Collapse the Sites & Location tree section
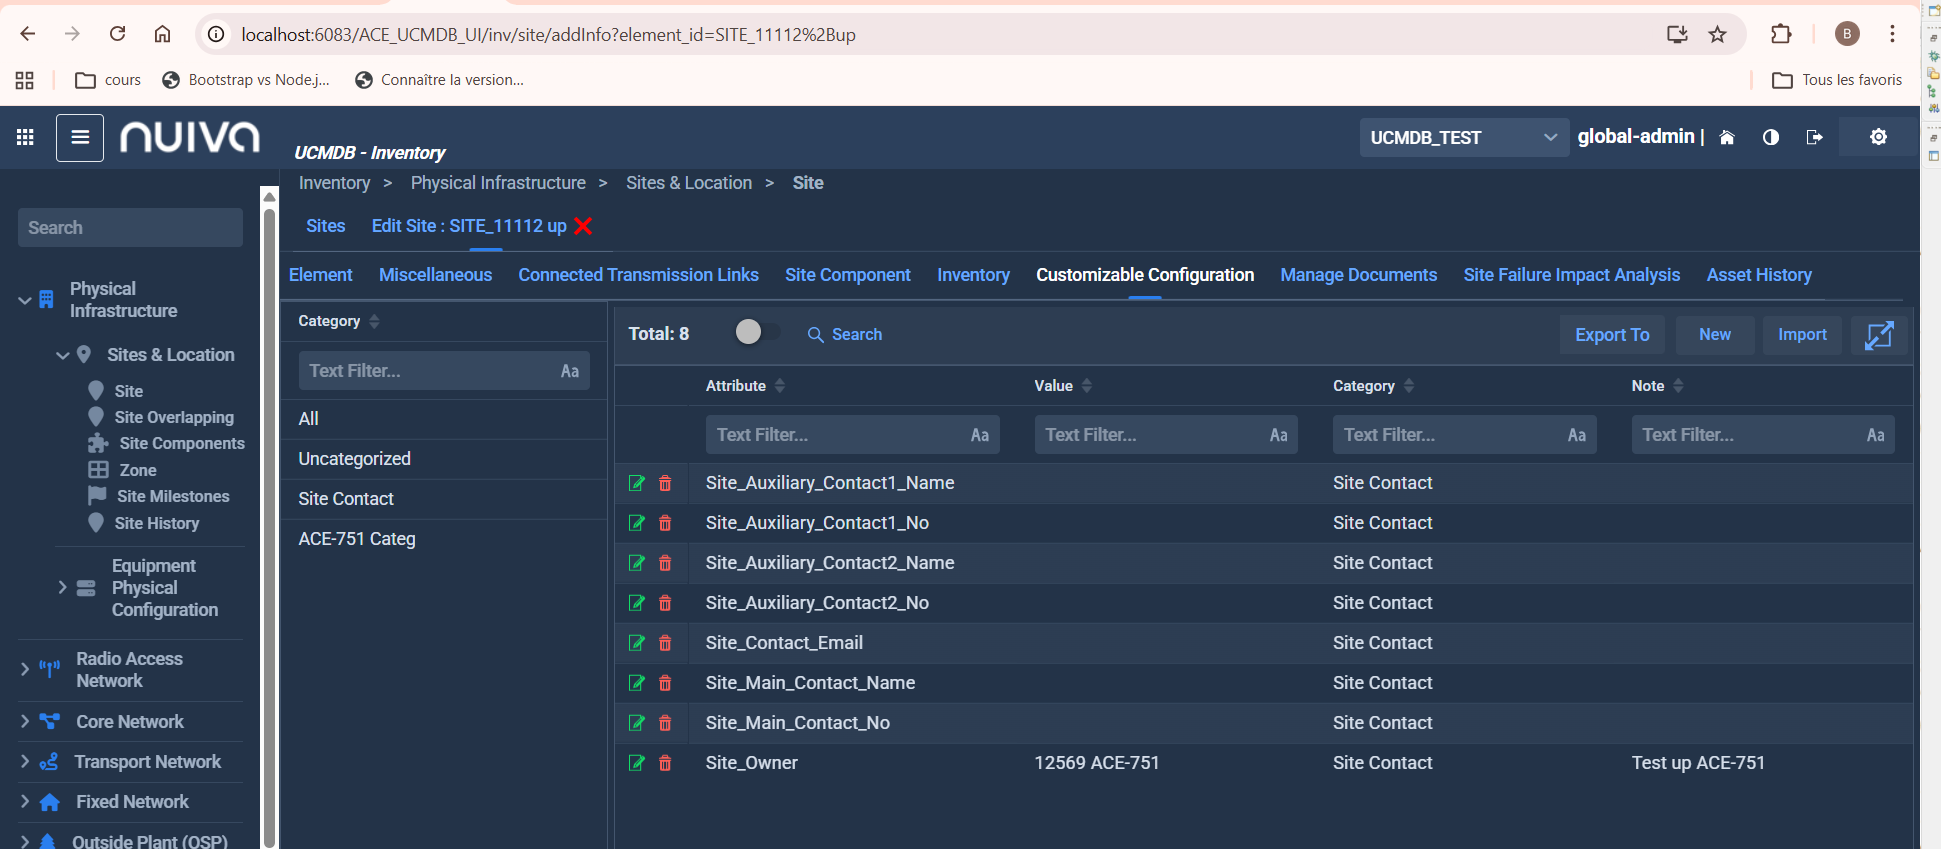 (62, 355)
